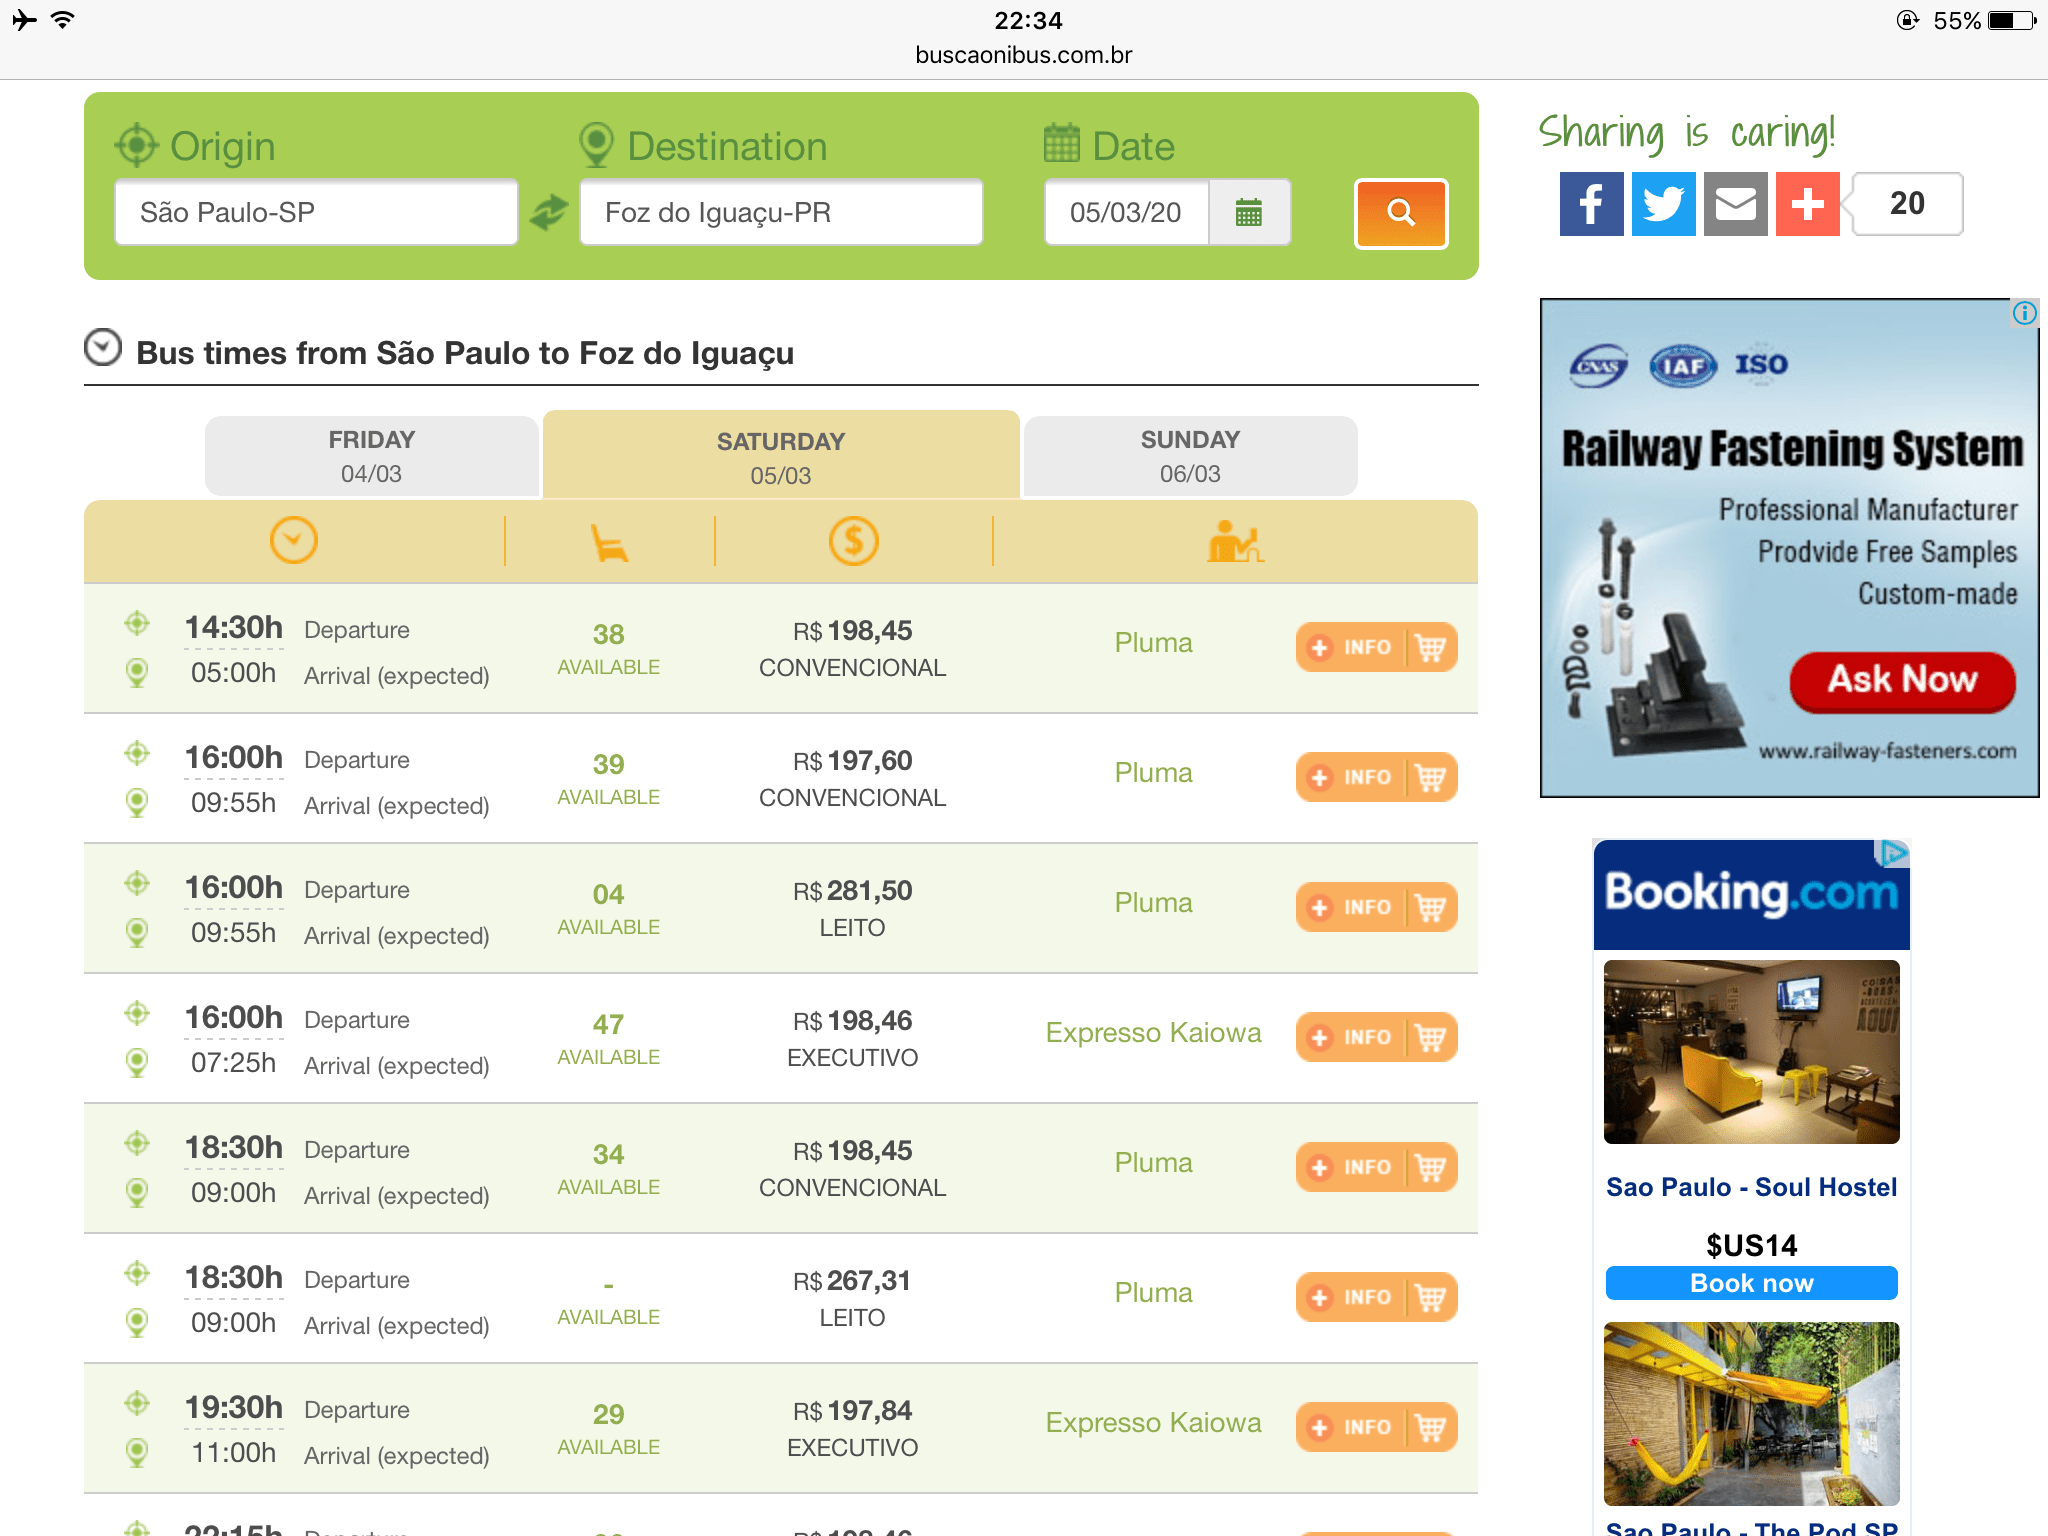Sort results by price dollar icon

[x=853, y=541]
